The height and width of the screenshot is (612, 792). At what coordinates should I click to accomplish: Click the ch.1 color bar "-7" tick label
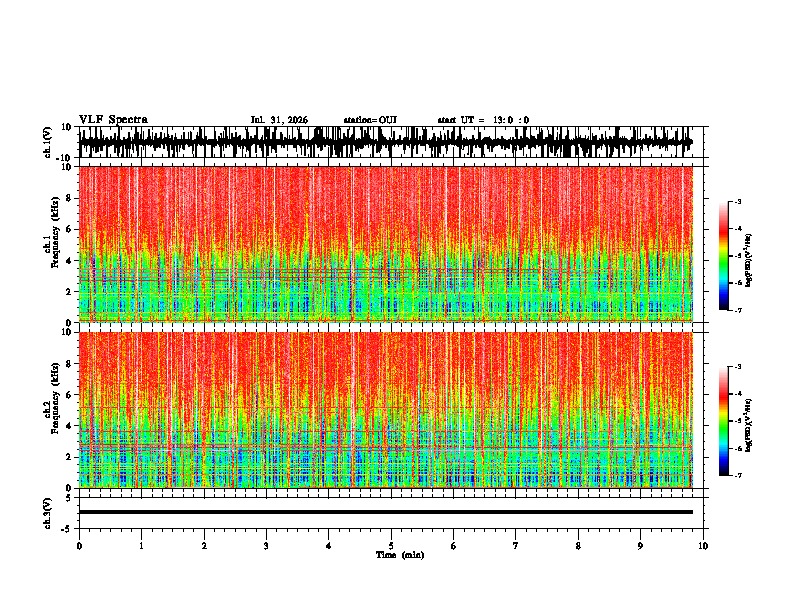tap(738, 310)
